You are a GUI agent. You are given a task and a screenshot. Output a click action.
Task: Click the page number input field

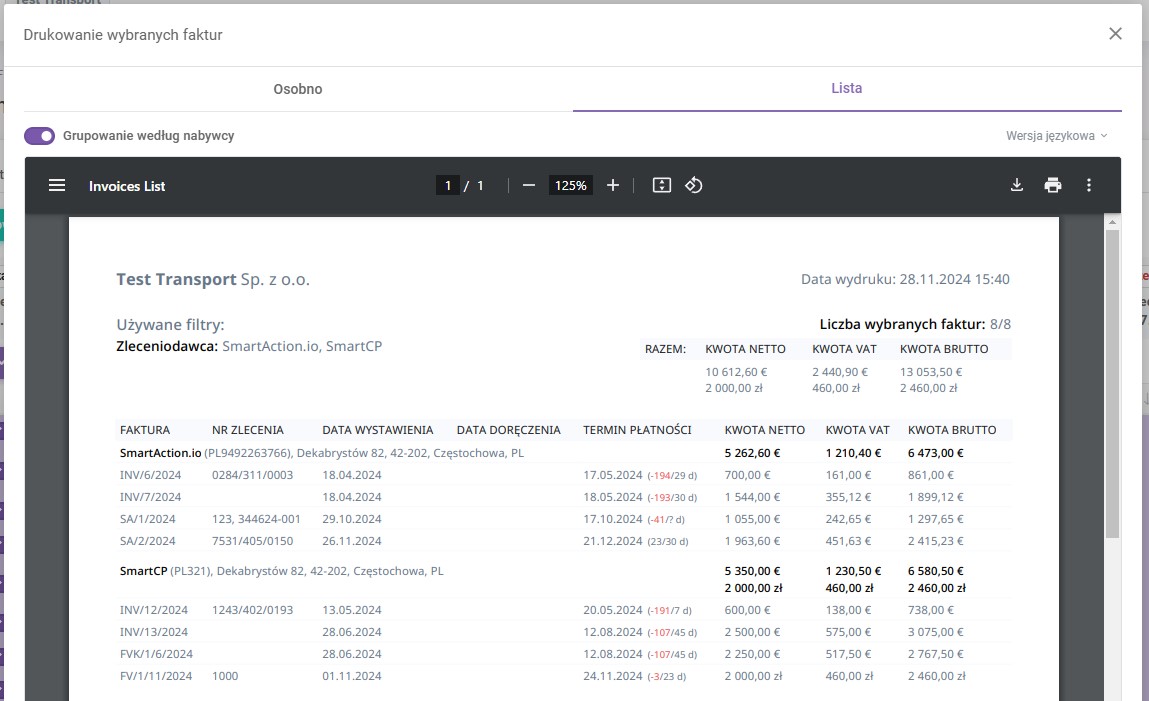pyautogui.click(x=448, y=185)
